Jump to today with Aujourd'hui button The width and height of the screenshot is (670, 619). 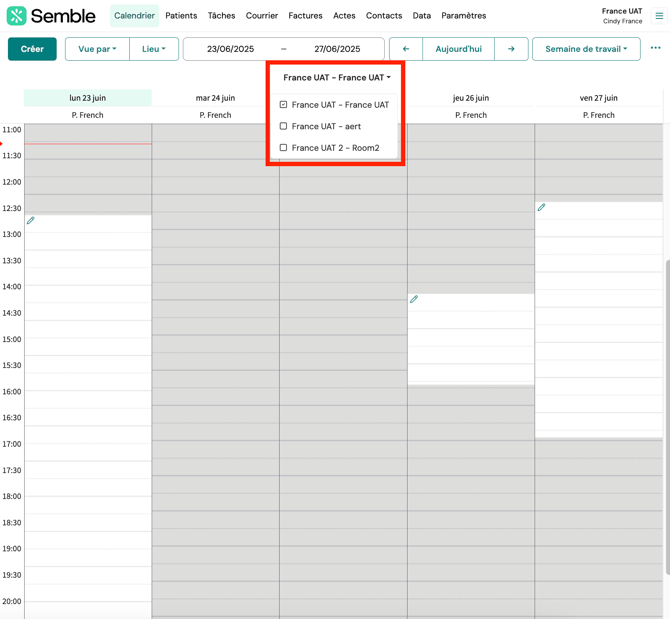(458, 49)
